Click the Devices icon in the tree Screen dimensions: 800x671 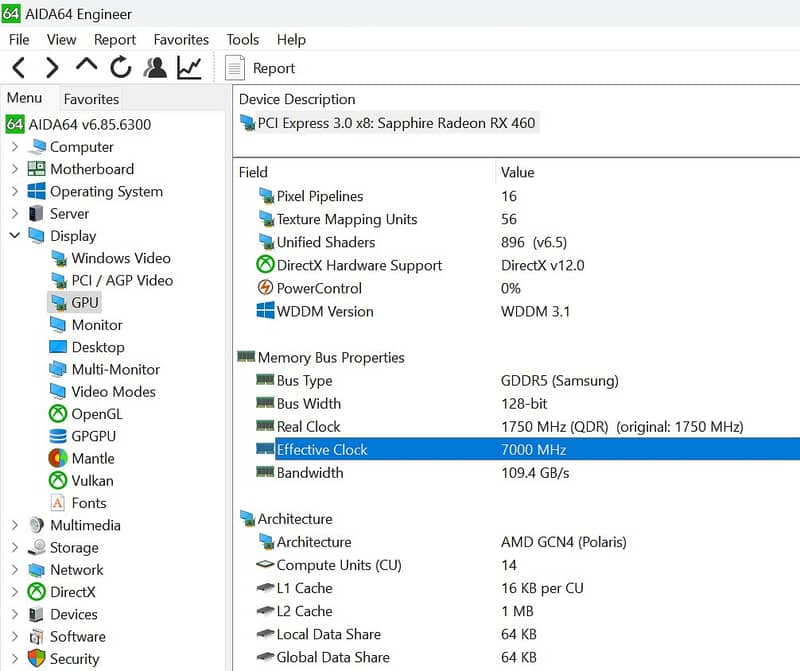point(36,614)
